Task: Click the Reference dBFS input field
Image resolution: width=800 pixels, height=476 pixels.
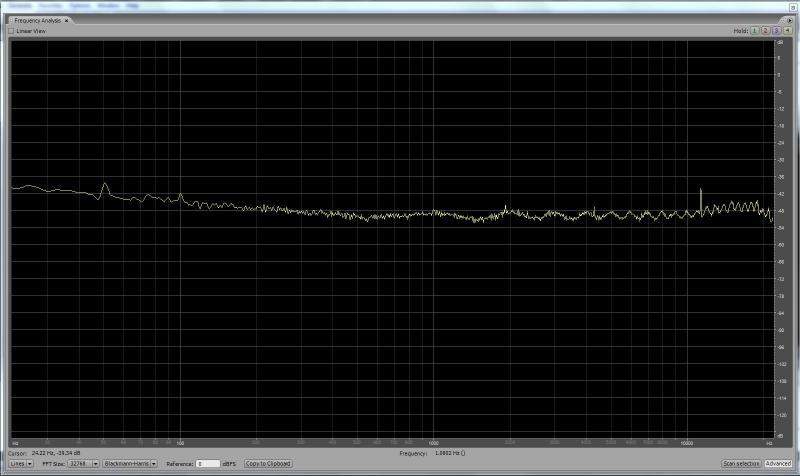Action: 208,464
